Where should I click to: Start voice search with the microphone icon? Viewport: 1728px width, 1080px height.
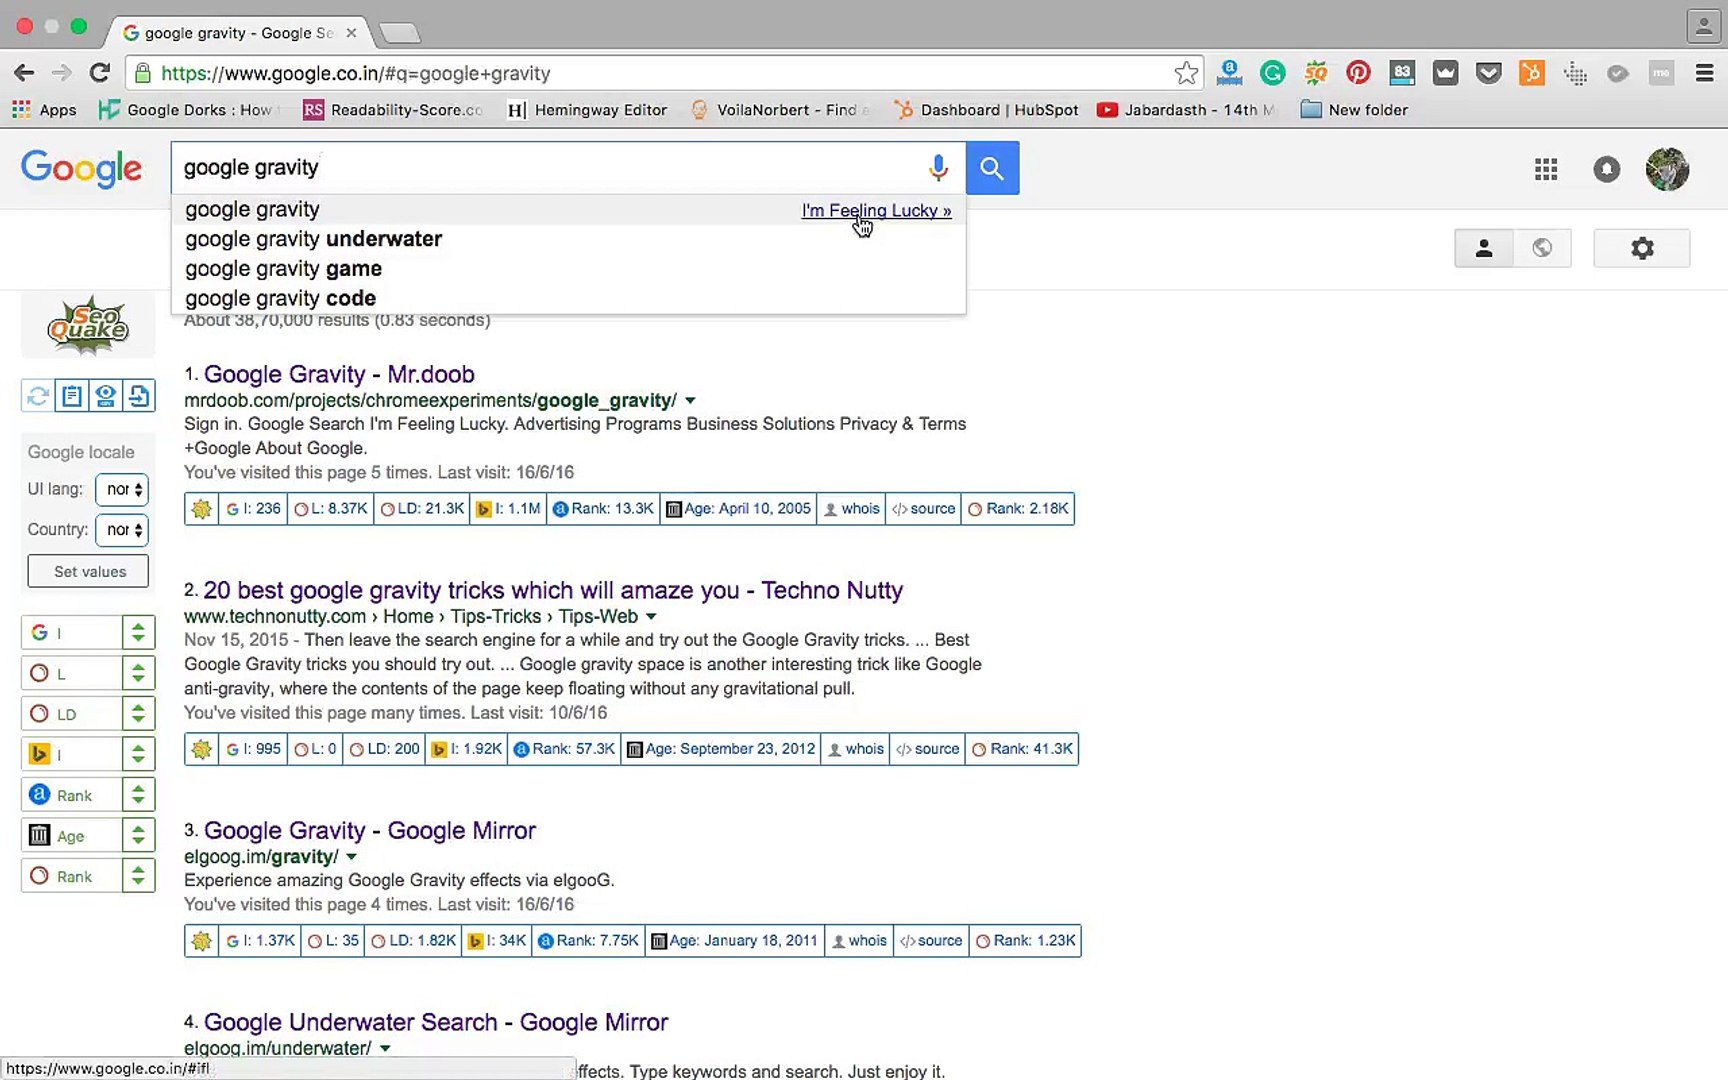click(x=938, y=168)
